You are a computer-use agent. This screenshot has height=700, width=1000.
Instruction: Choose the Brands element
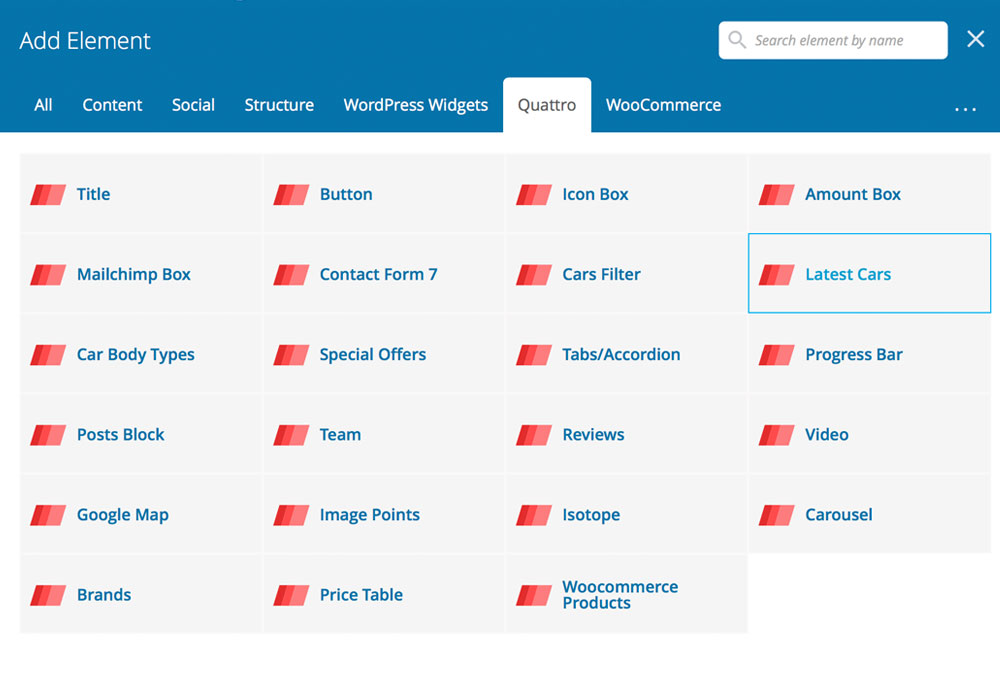[141, 594]
